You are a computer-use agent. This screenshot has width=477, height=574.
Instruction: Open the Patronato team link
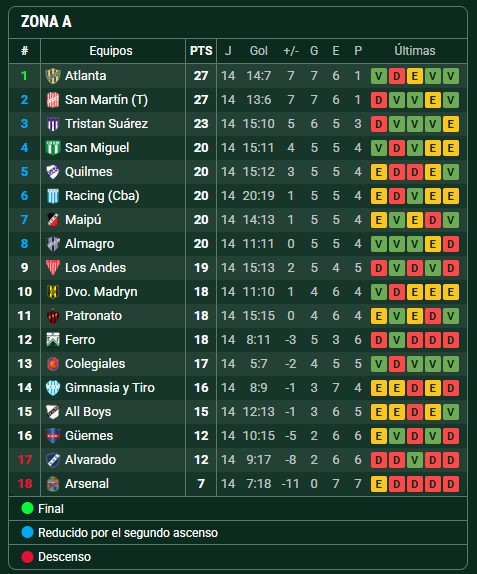point(93,316)
